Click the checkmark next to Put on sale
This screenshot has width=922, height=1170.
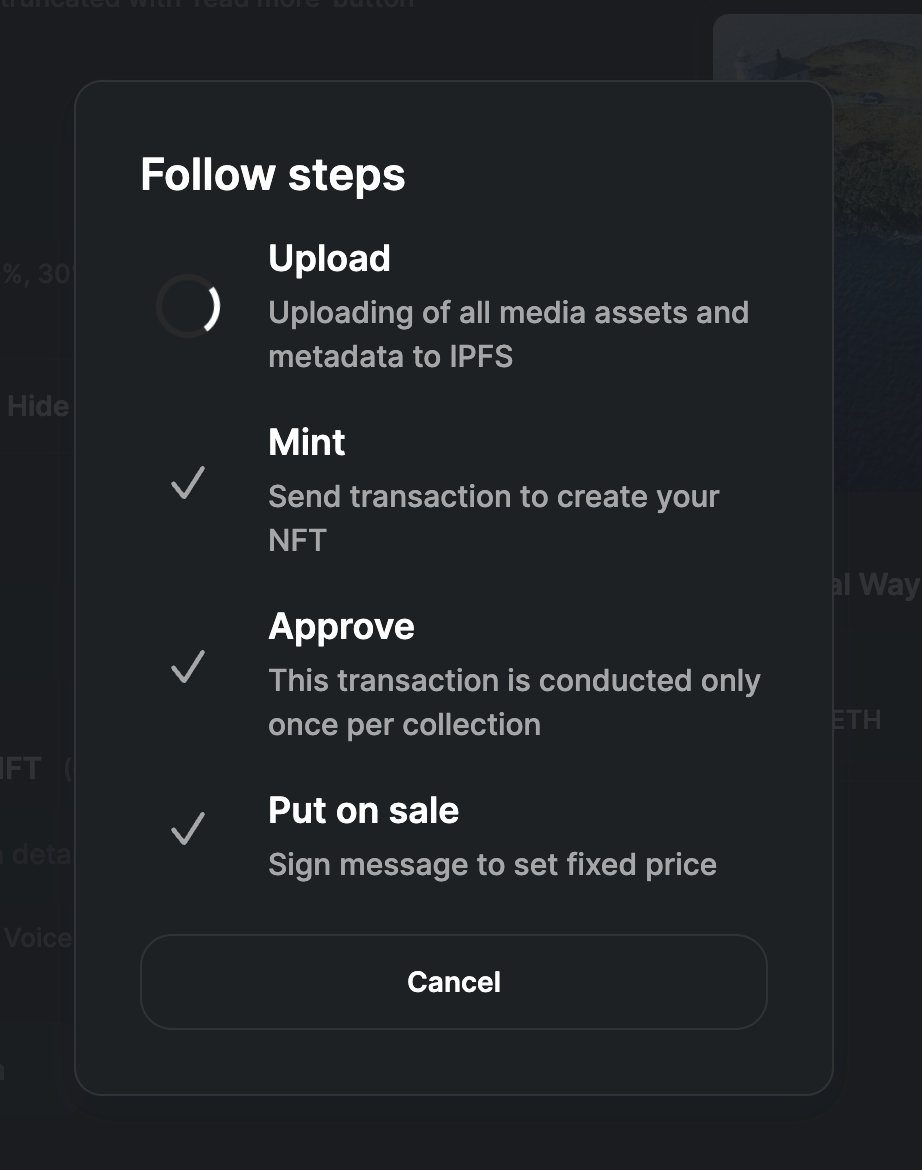click(188, 829)
